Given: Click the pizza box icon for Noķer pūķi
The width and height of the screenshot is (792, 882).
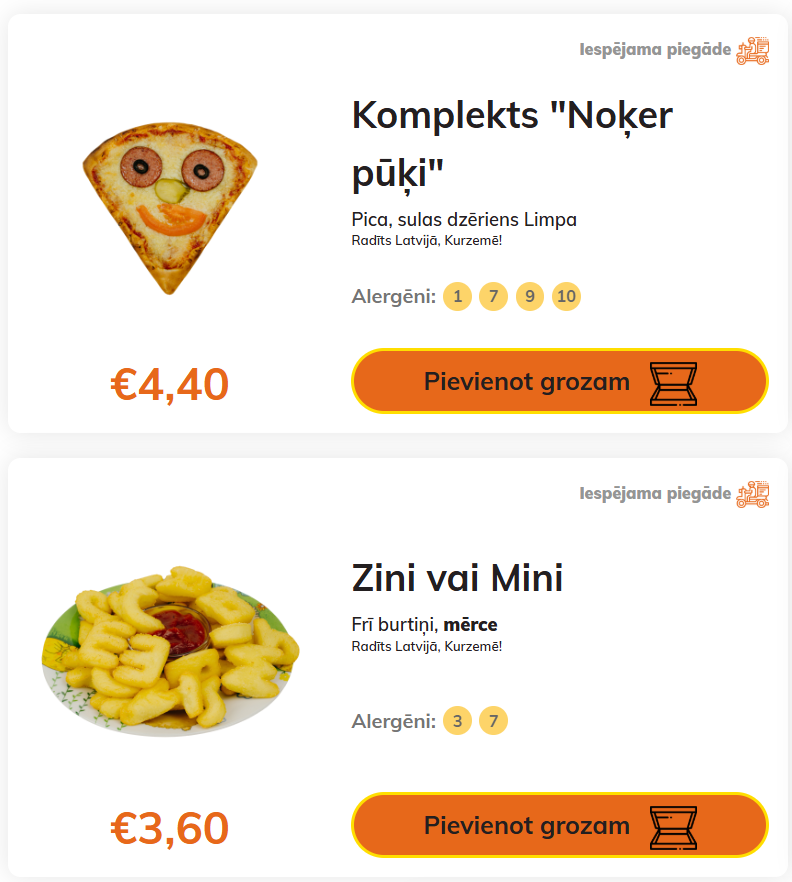Looking at the screenshot, I should 673,383.
